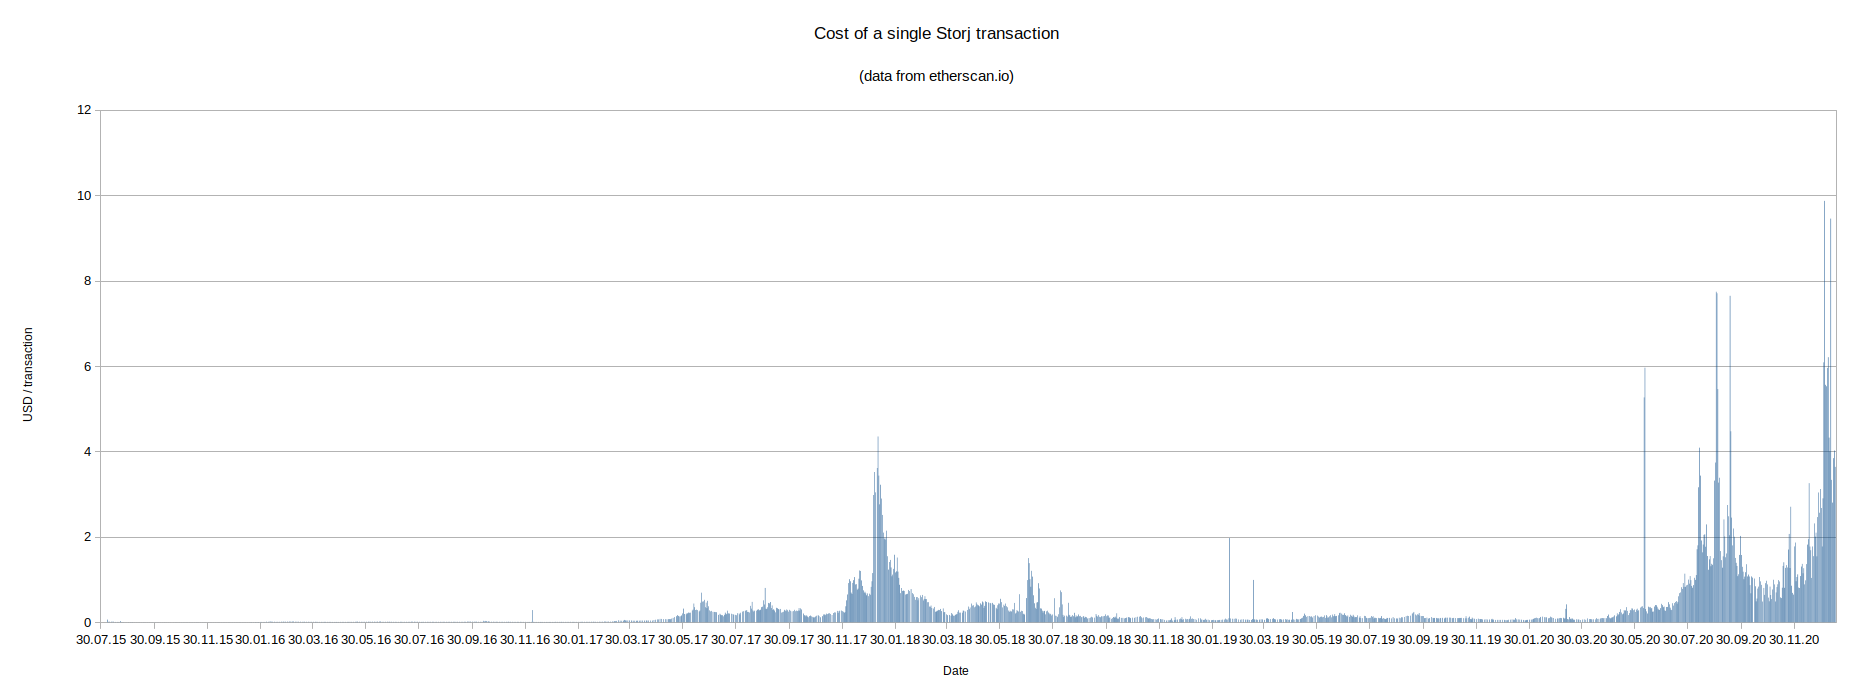The image size is (1873, 698).
Task: Select the date label 30.09.18
Action: 1106,639
